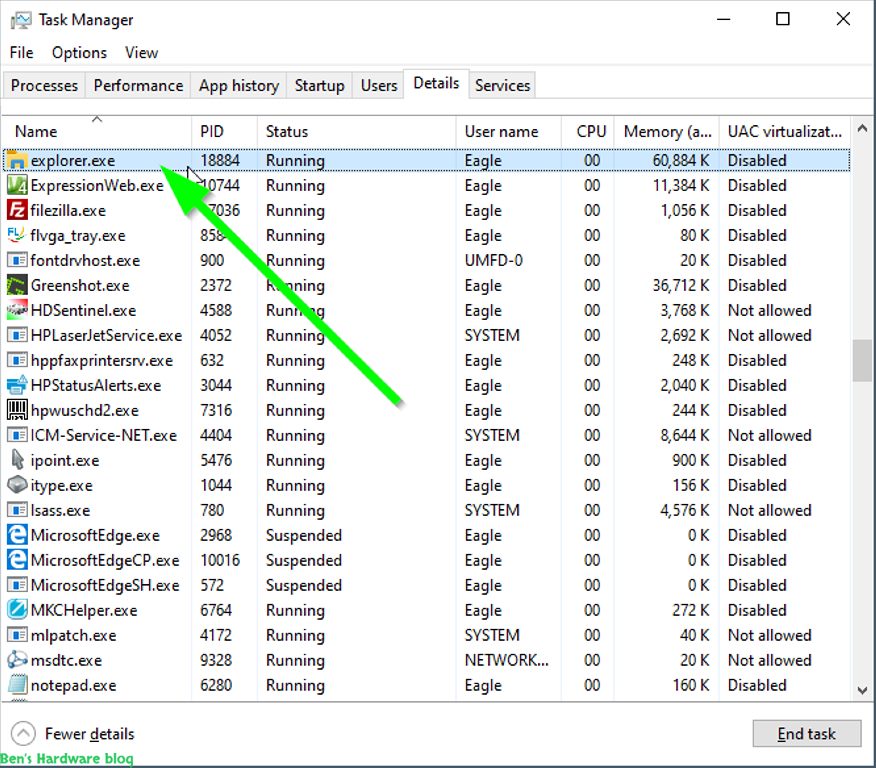Click Not allowed in HDSentinel.exe row
Screen dimensions: 876x768
(x=769, y=310)
